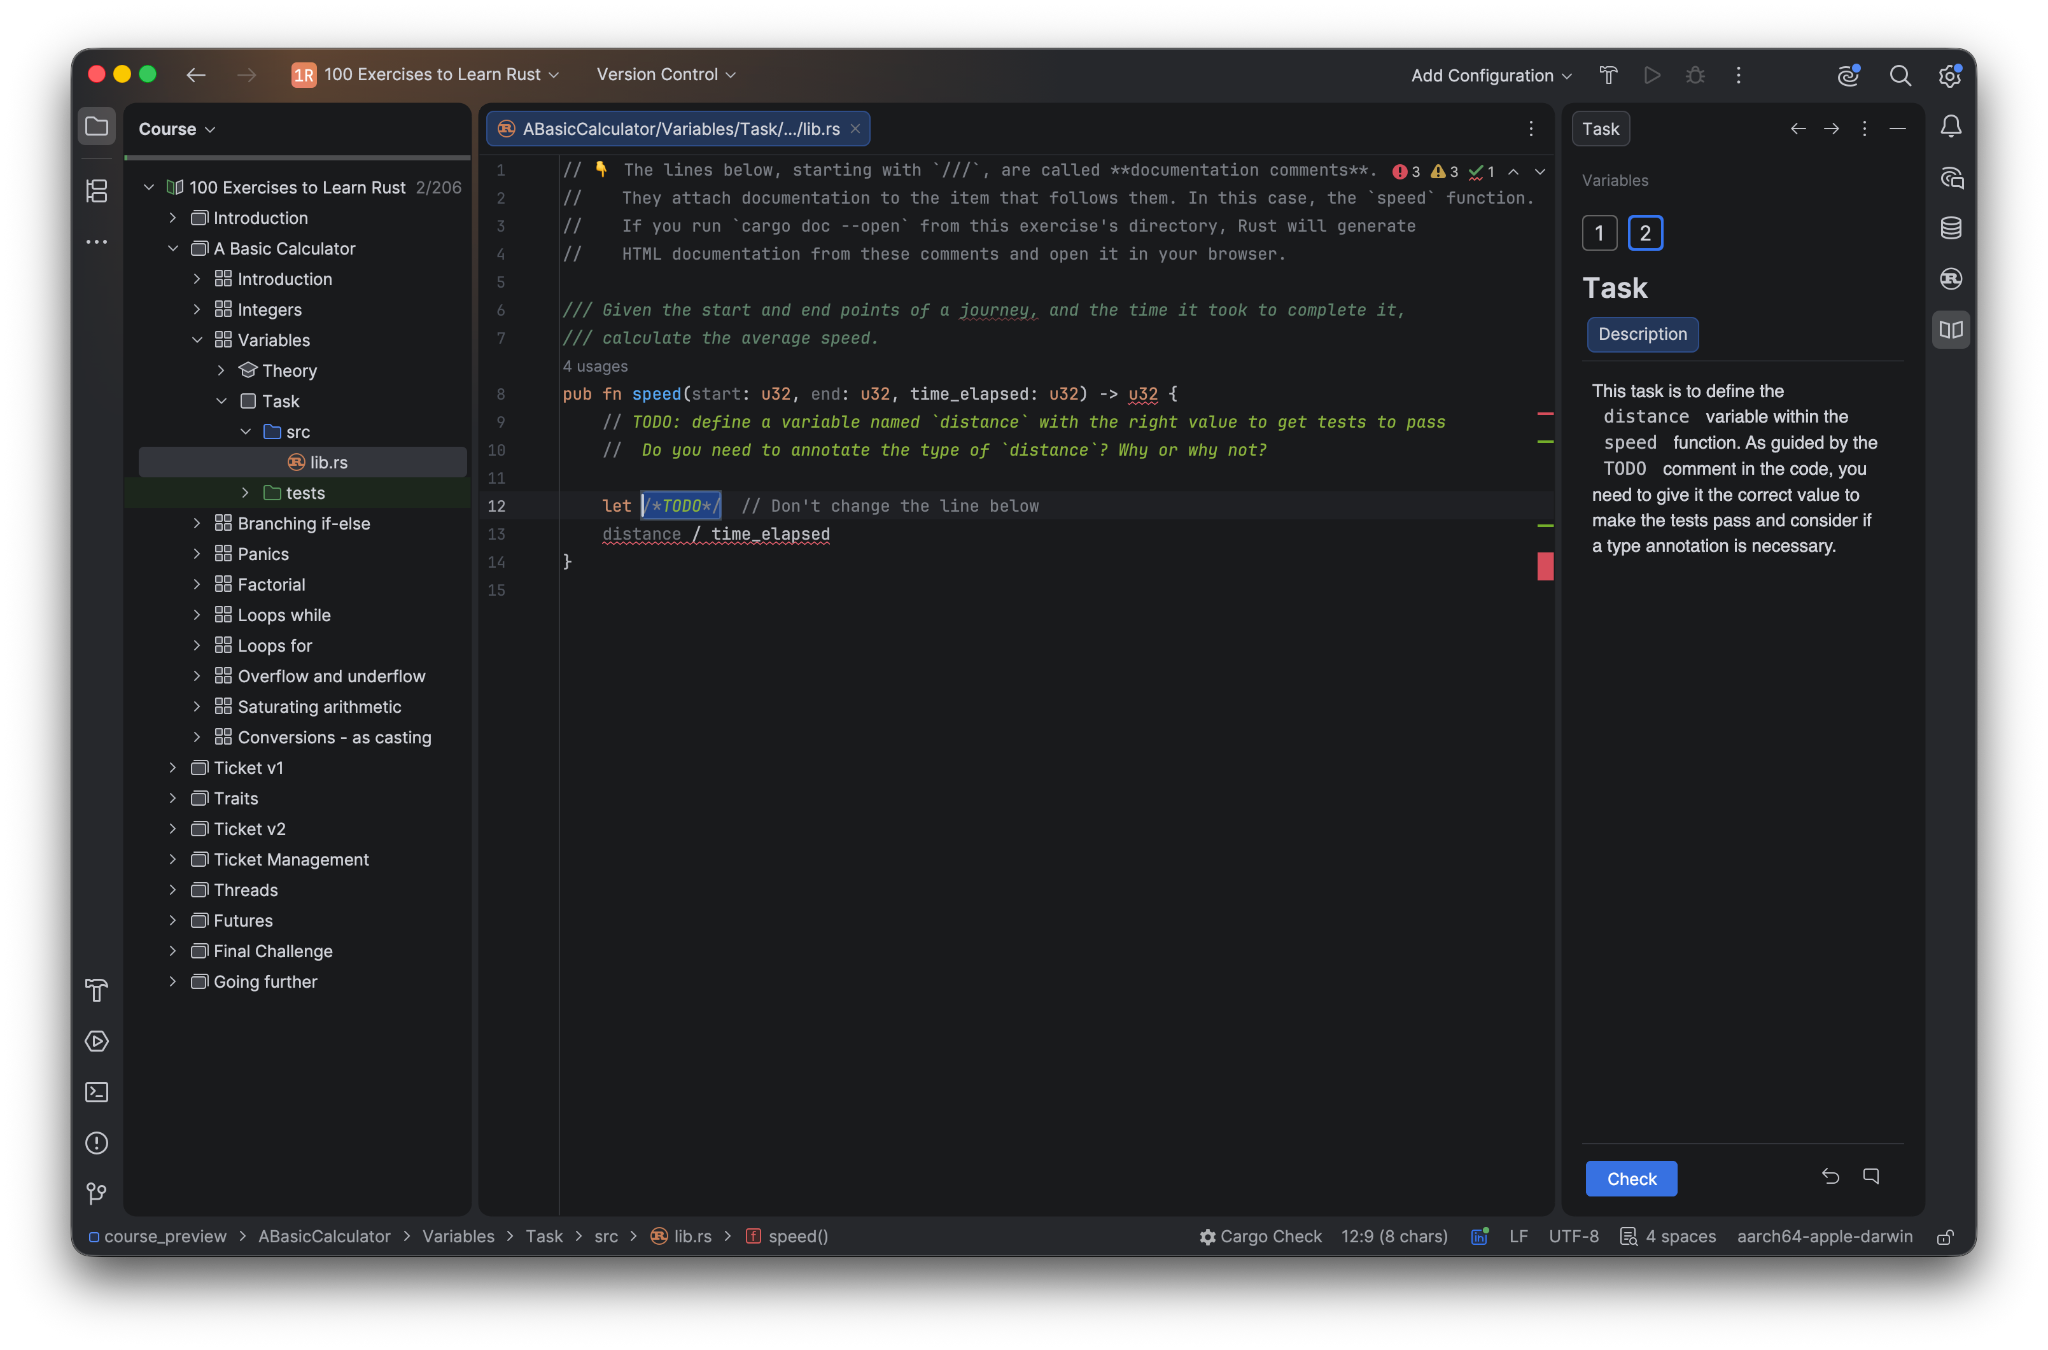Screen dimensions: 2048x1350
Task: Open the Database tool window icon
Action: click(x=1951, y=228)
